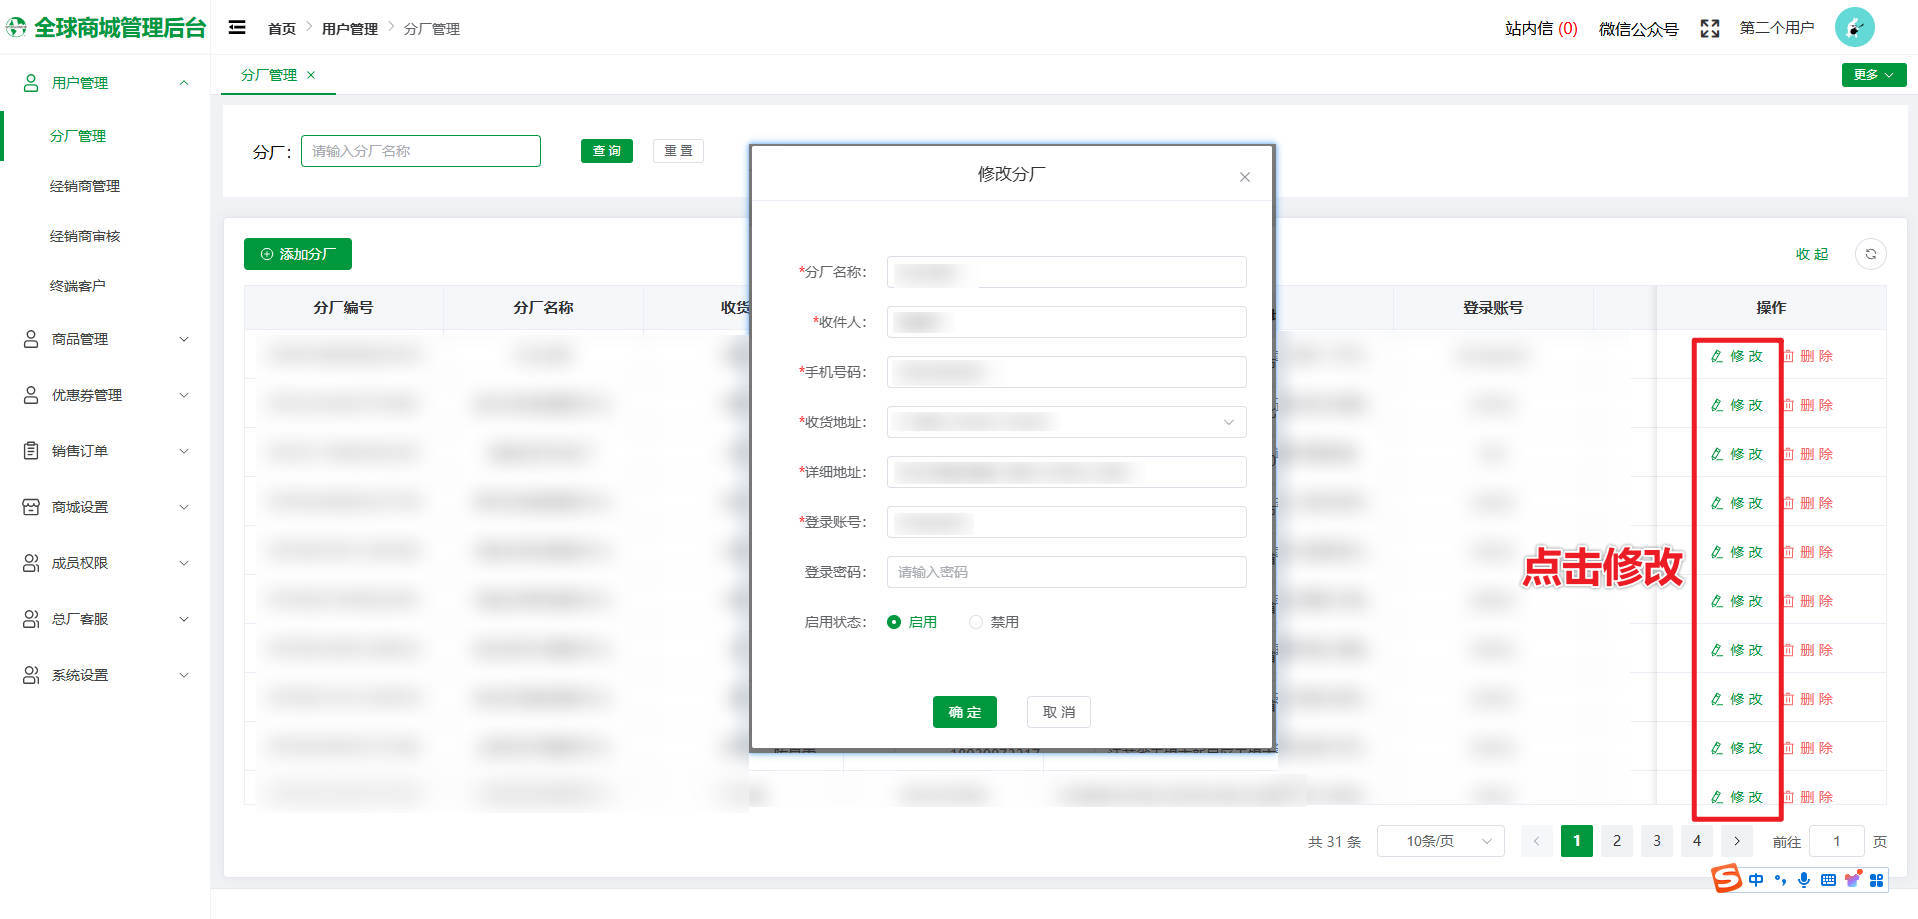Open the 更多 dropdown button
Viewport: 1918px width, 919px height.
(x=1873, y=75)
